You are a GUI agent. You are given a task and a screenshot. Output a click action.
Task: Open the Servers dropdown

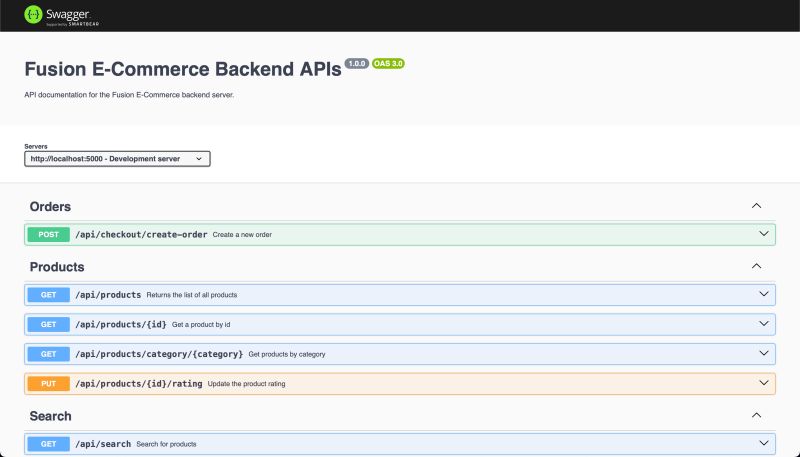click(x=117, y=159)
